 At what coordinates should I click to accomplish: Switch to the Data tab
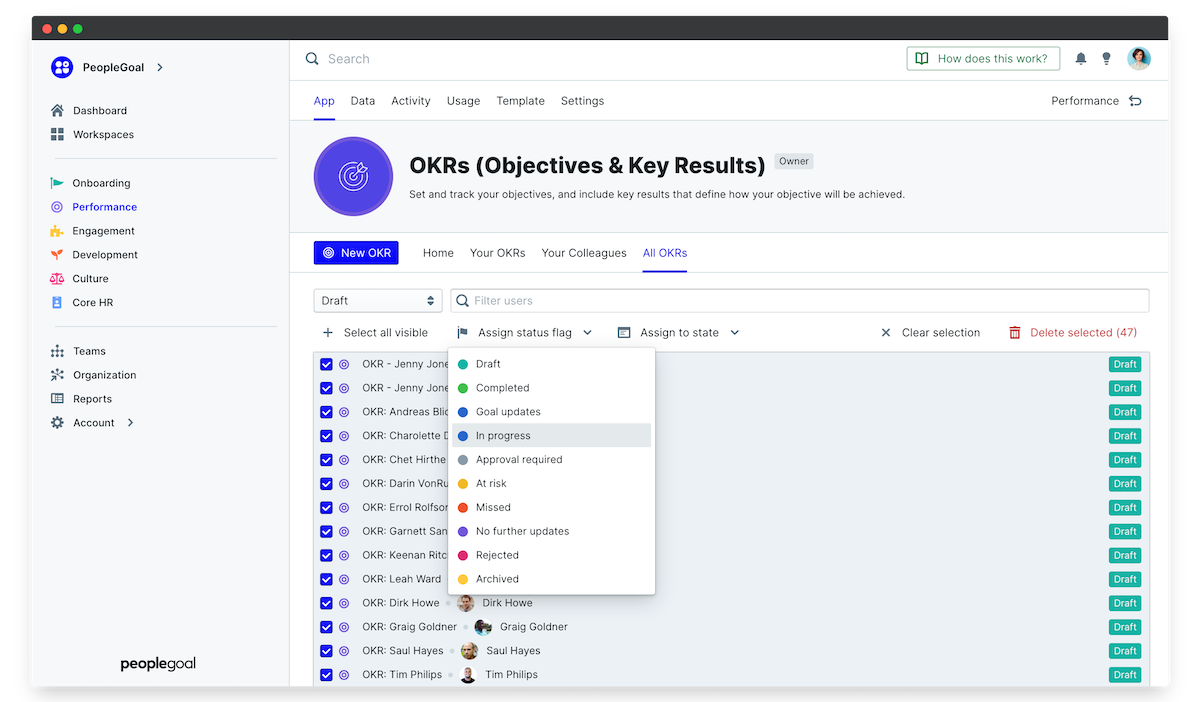tap(363, 101)
